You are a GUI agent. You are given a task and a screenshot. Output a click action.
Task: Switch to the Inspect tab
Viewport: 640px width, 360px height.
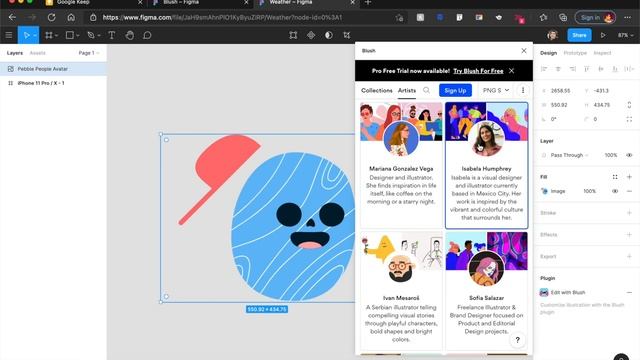(x=602, y=53)
